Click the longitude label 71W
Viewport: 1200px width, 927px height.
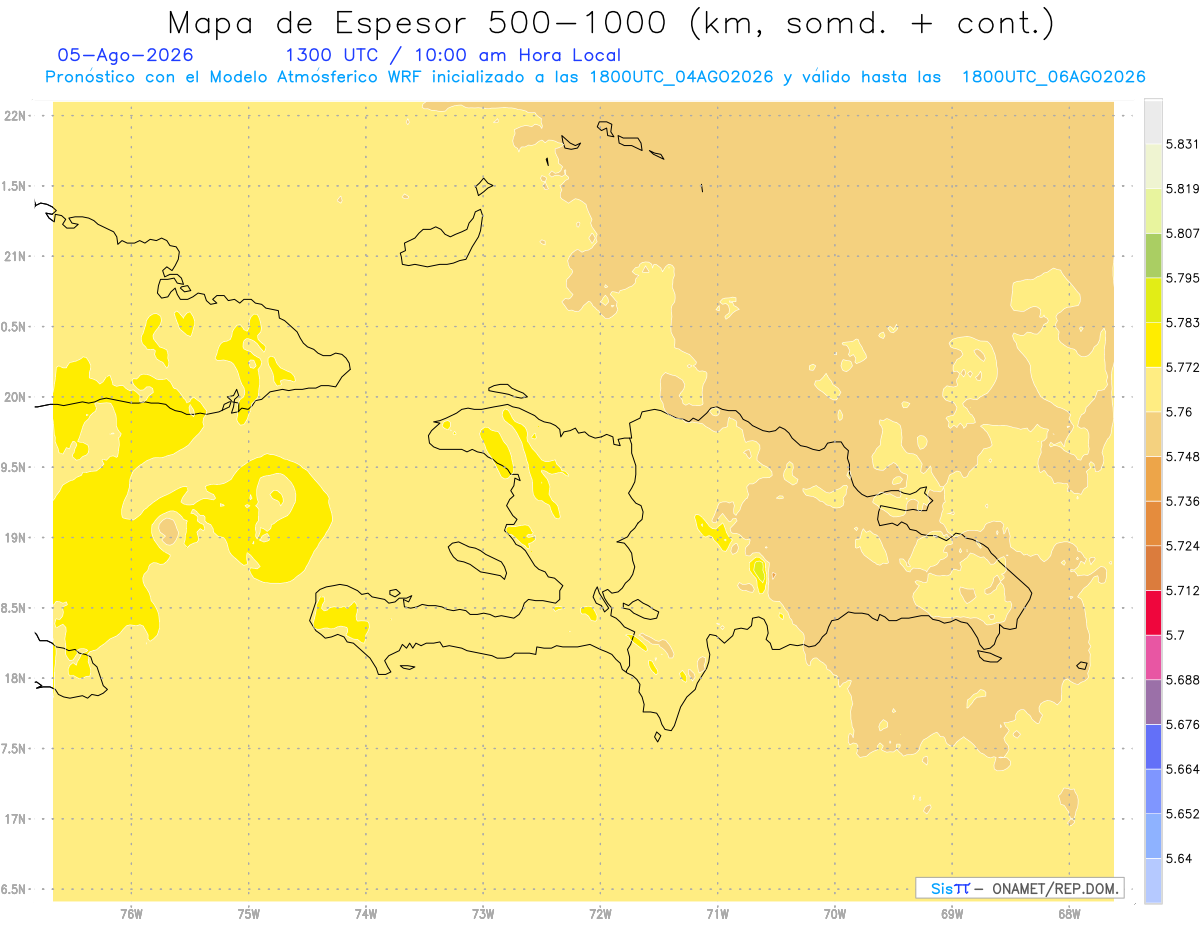[x=717, y=914]
